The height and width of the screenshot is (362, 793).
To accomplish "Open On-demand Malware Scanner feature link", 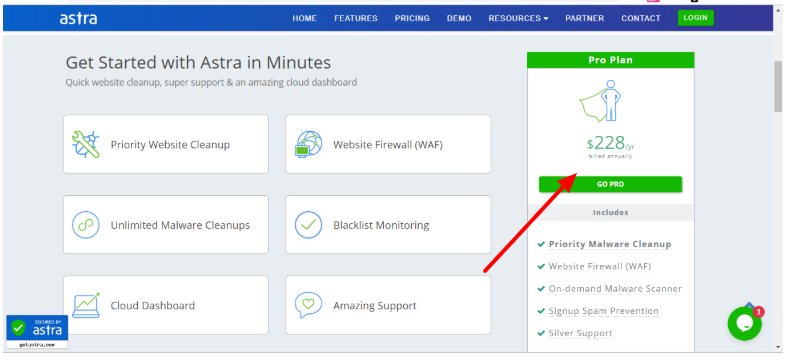I will coord(615,289).
